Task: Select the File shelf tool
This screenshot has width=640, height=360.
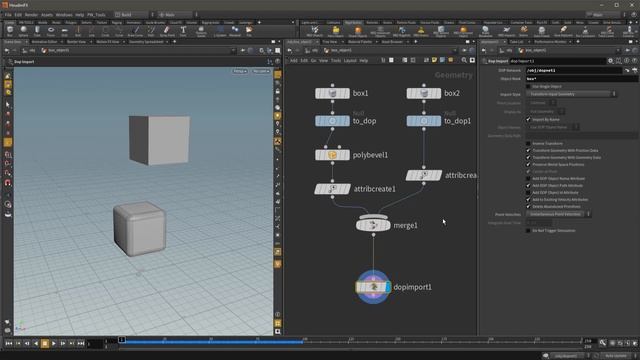Action: pos(249,31)
